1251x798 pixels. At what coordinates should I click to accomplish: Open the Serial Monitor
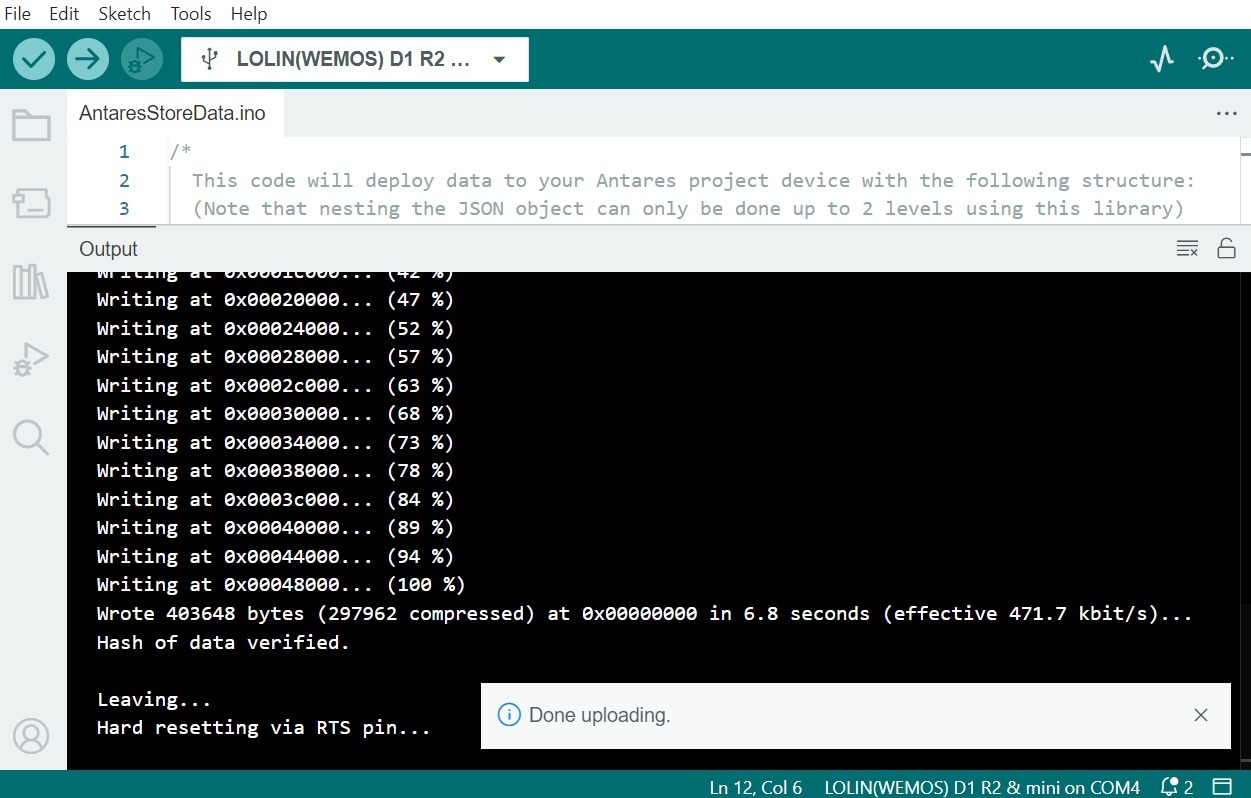[1215, 59]
